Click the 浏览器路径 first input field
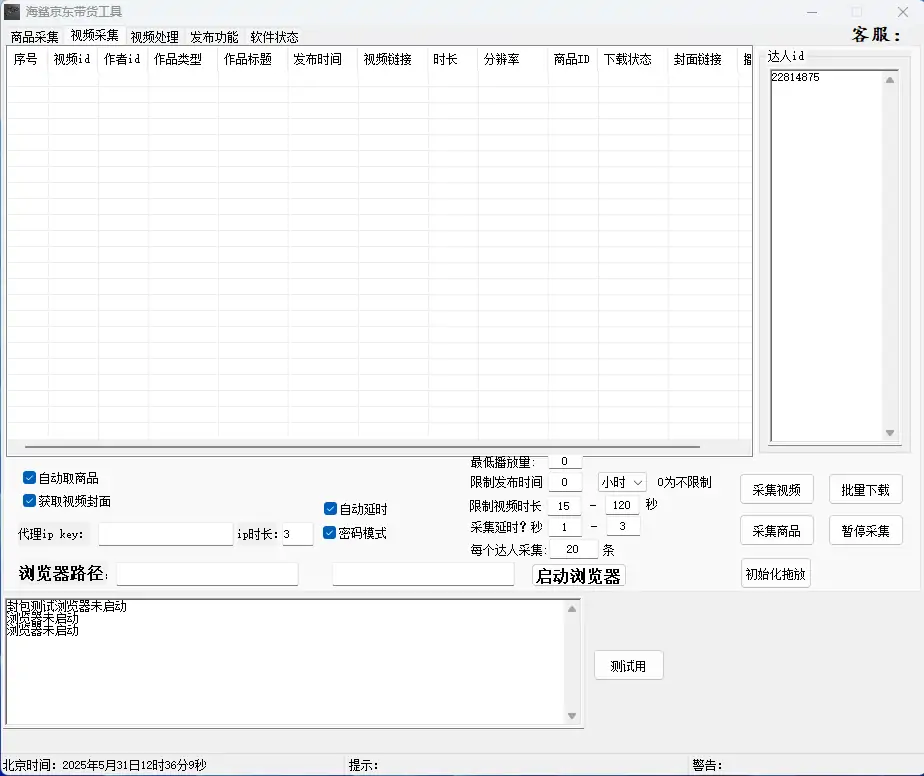Screen dimensions: 924x776 click(207, 574)
